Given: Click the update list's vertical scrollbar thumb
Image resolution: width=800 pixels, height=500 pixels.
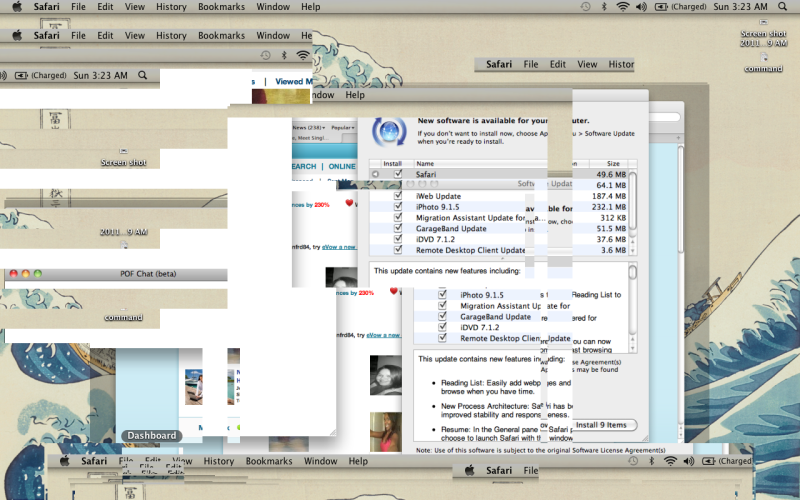Looking at the screenshot, I should click(x=633, y=201).
